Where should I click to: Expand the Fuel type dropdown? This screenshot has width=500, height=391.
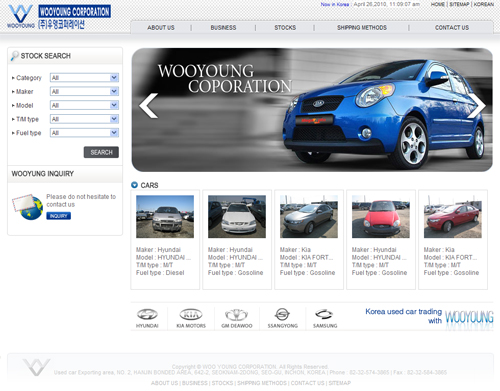coord(84,133)
